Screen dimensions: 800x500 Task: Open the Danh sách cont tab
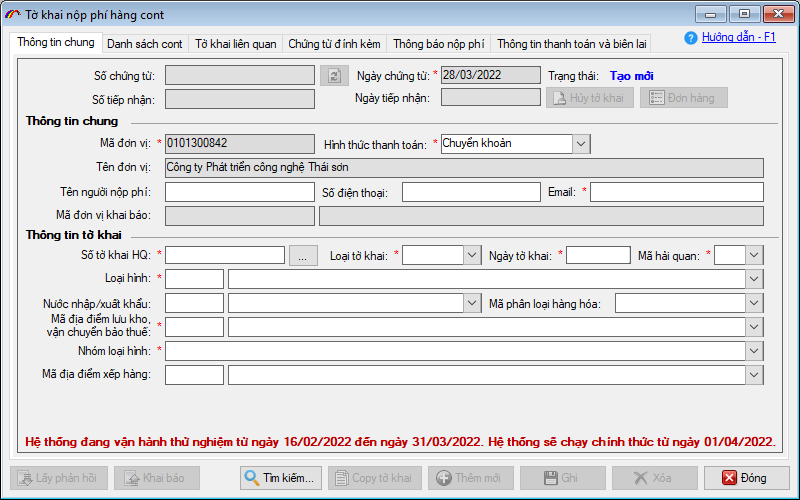tap(144, 44)
